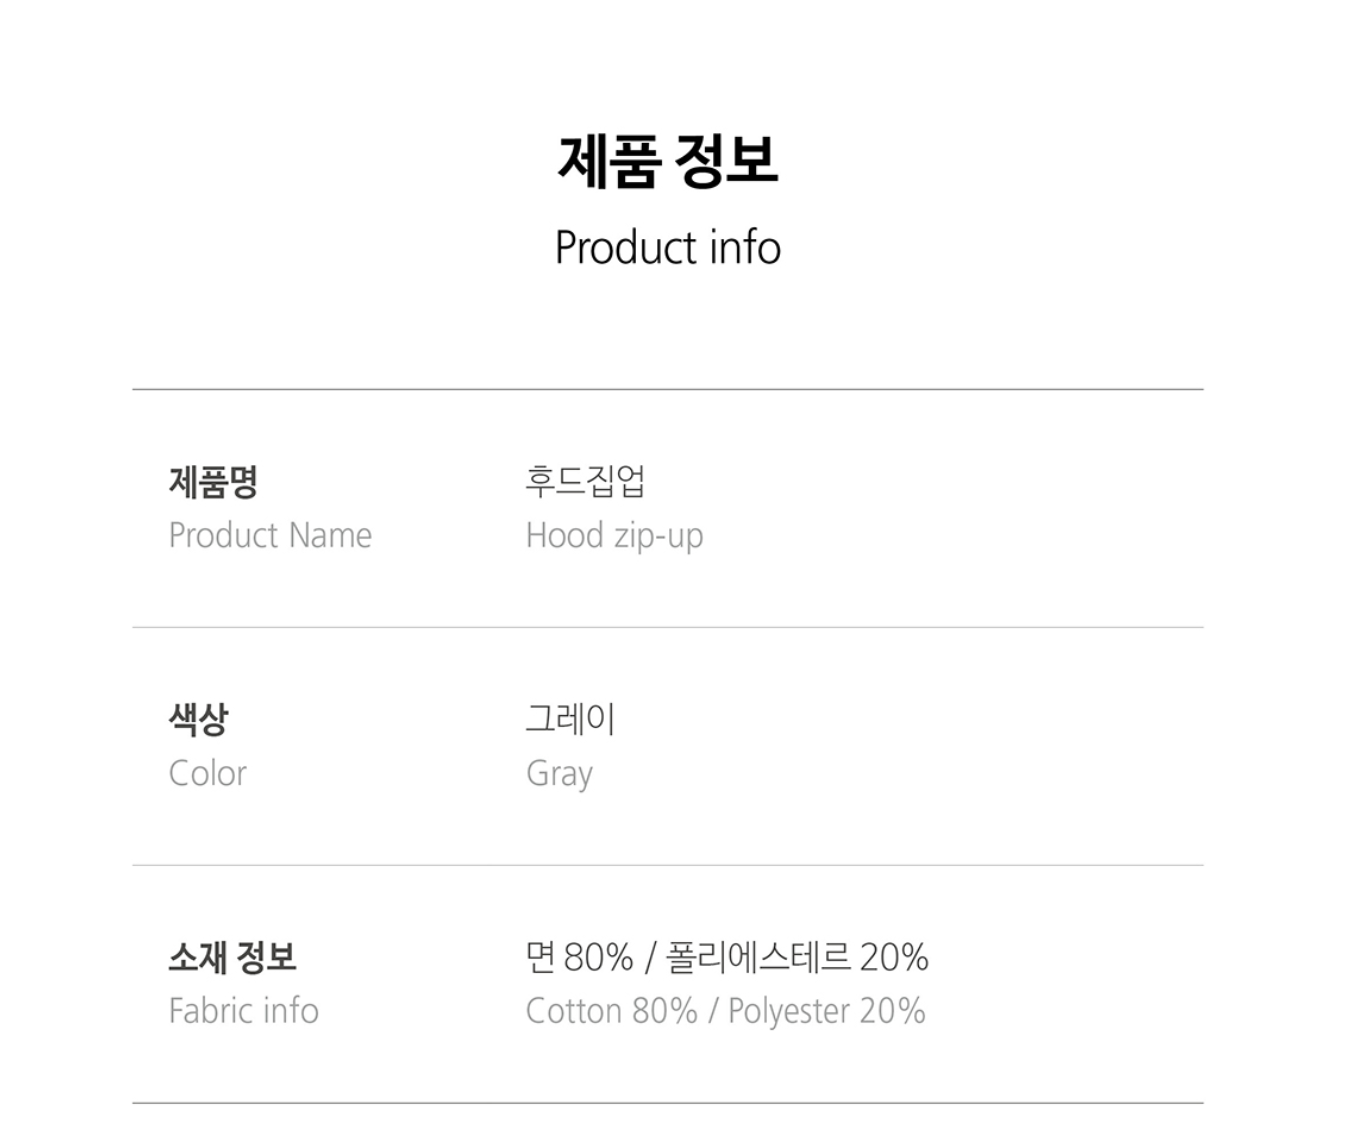Screen dimensions: 1350x1146
Task: Select the 제품명 row label
Action: [x=213, y=482]
